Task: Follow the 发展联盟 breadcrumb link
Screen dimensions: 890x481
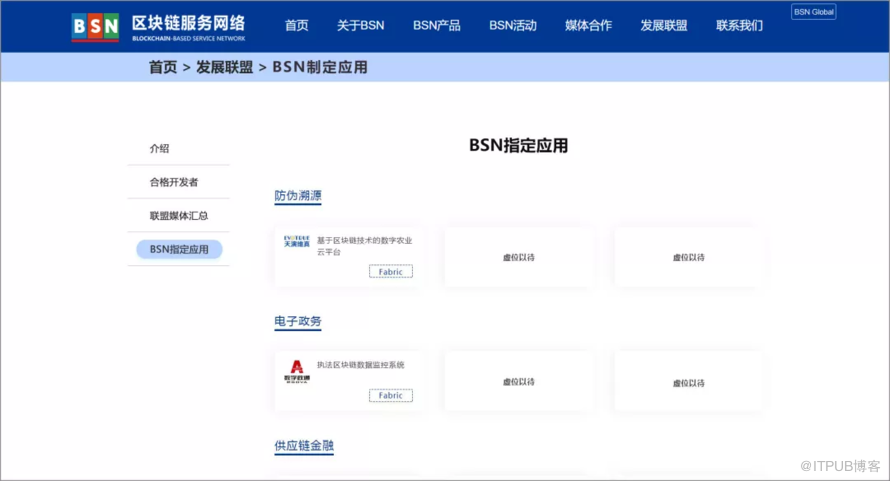Action: (224, 67)
